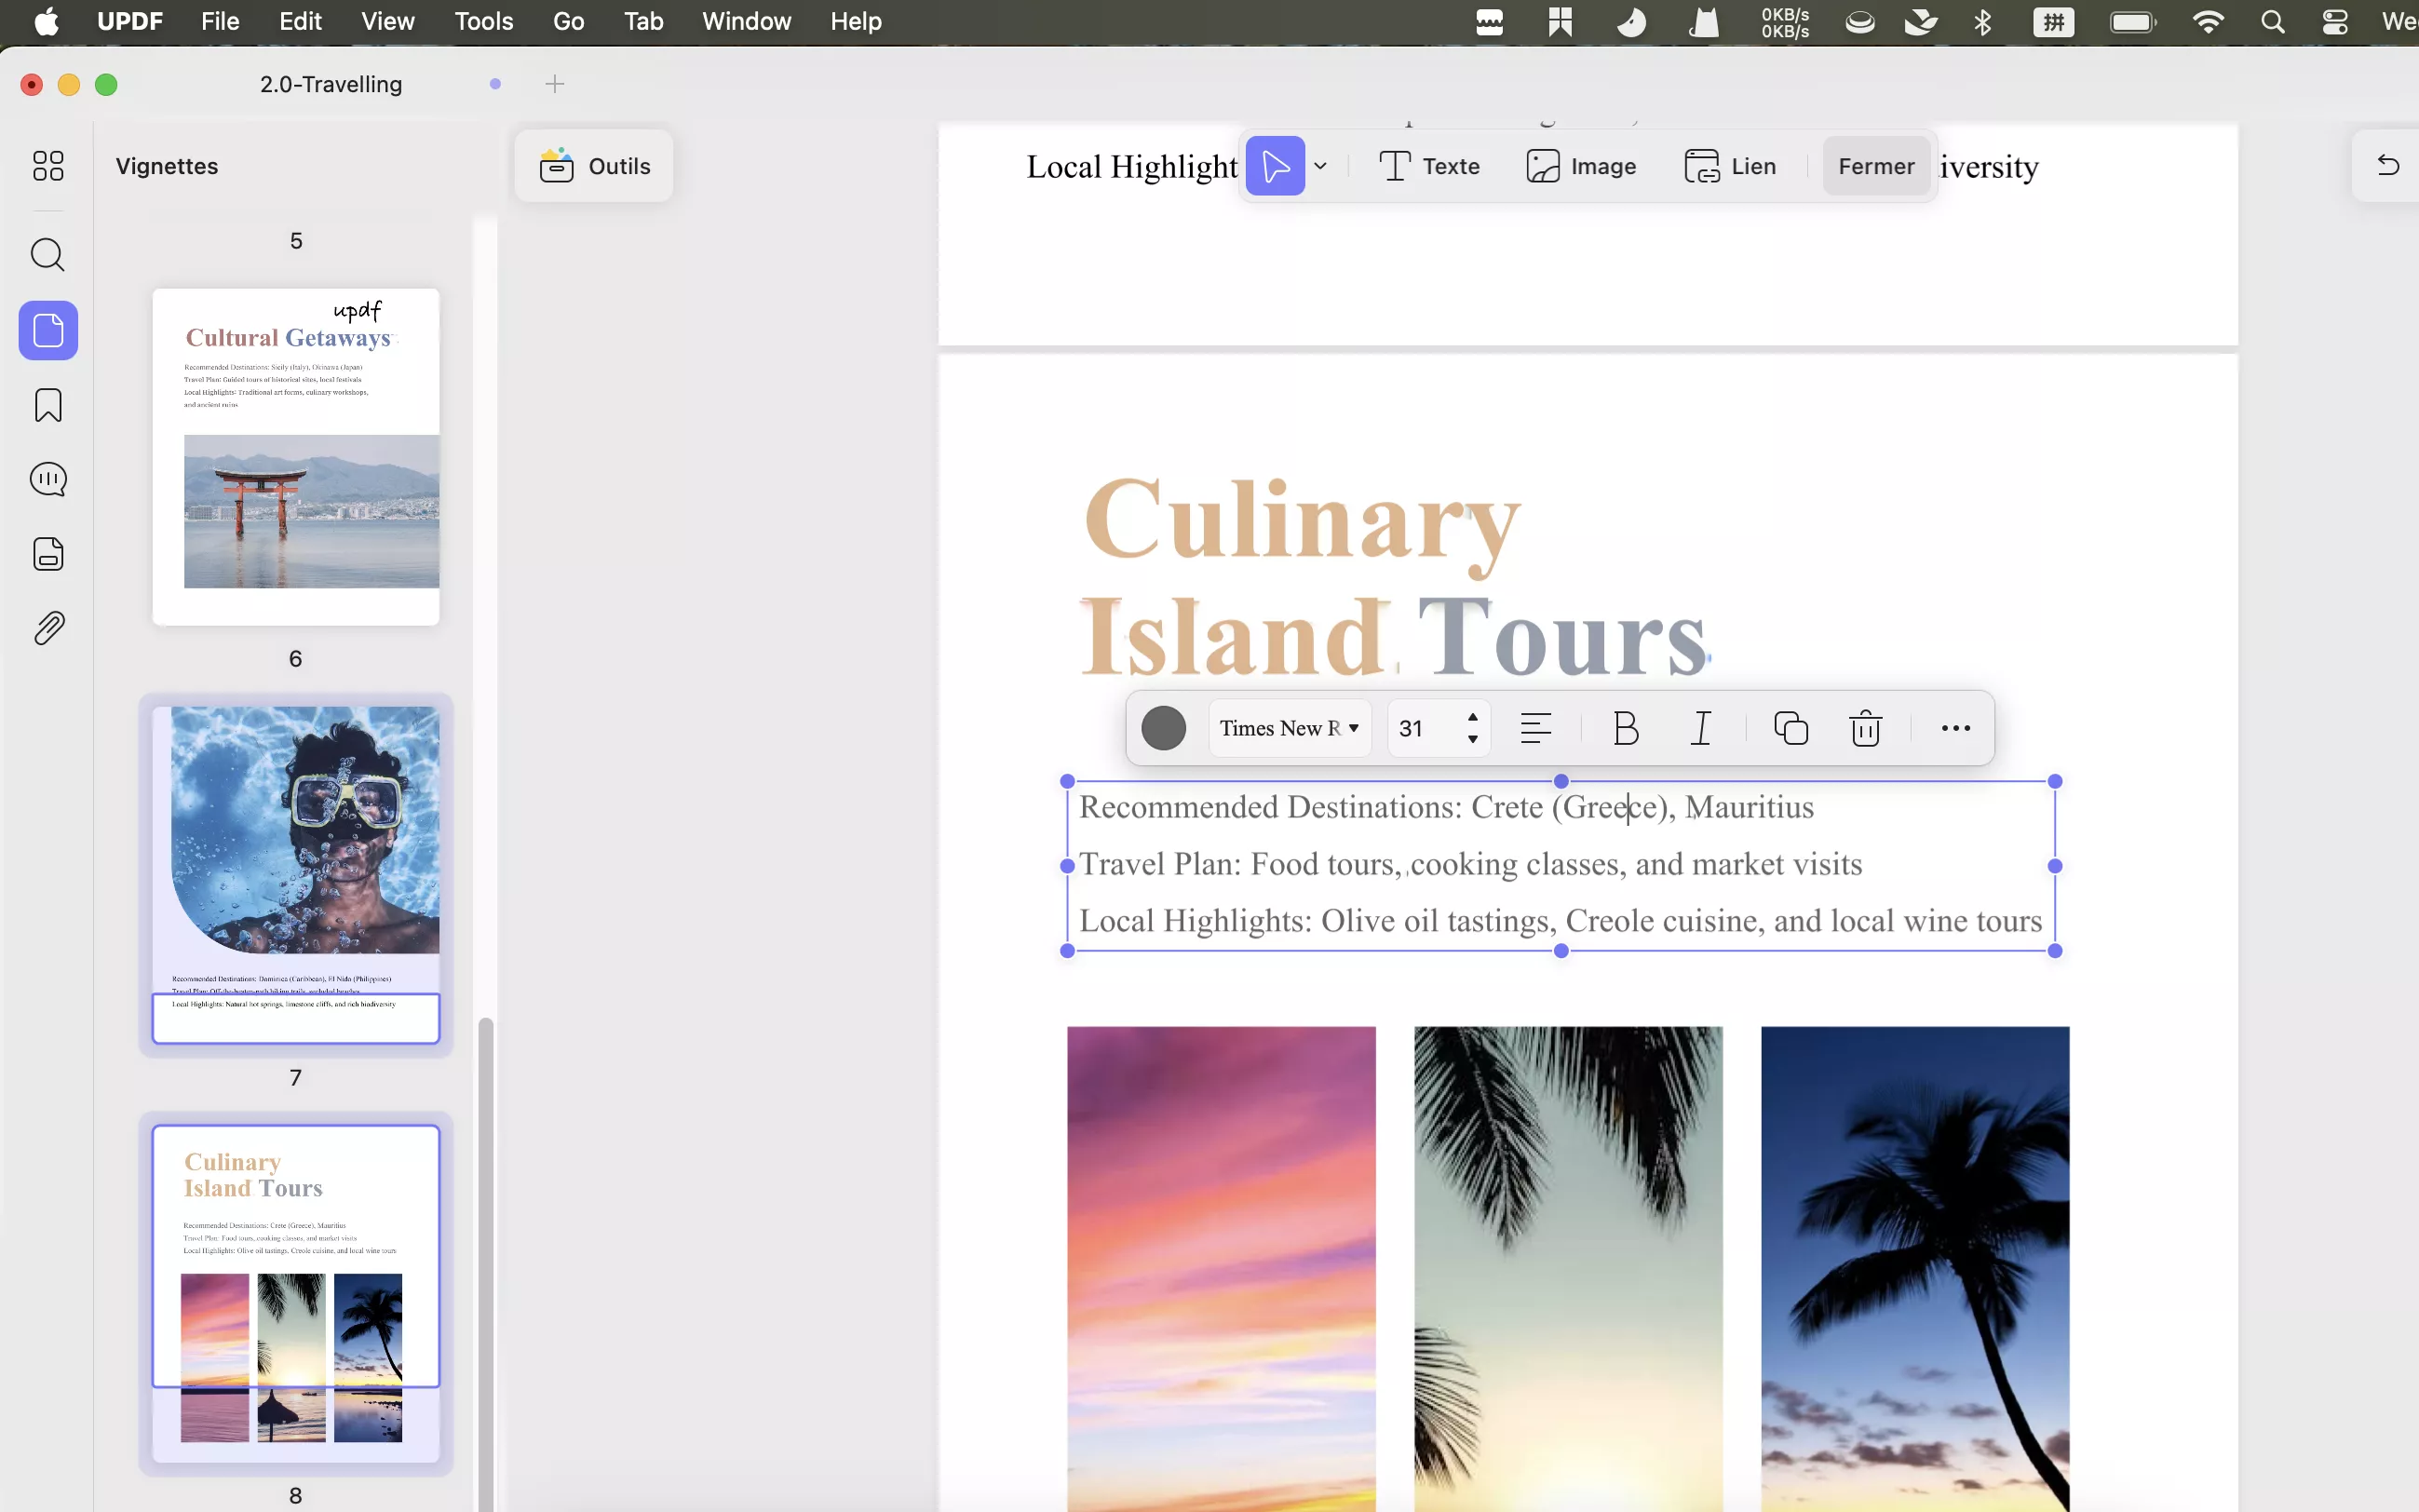
Task: Open more options ellipsis menu
Action: tap(1956, 728)
